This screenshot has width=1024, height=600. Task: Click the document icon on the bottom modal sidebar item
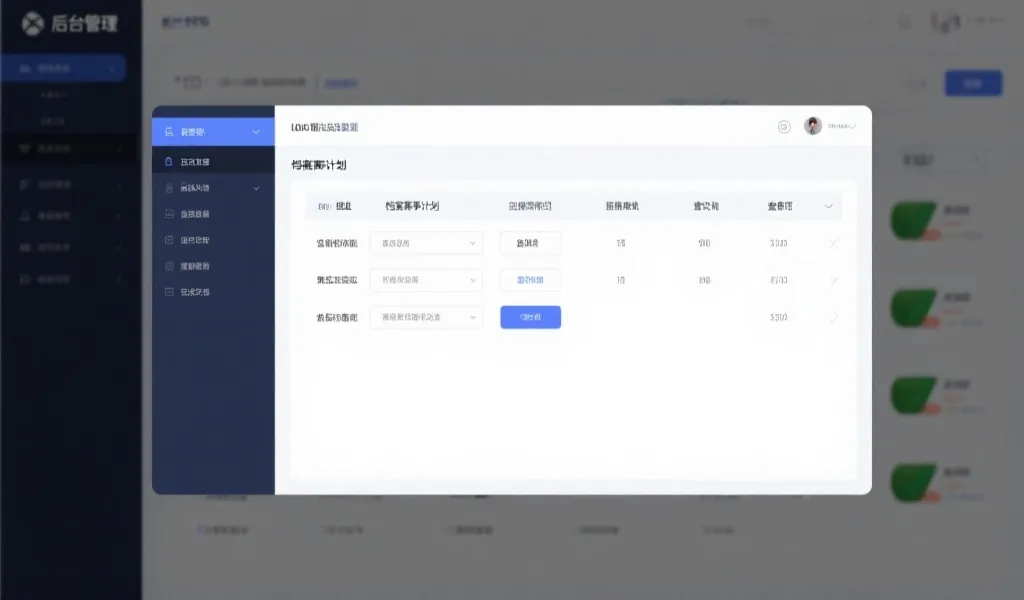(168, 292)
